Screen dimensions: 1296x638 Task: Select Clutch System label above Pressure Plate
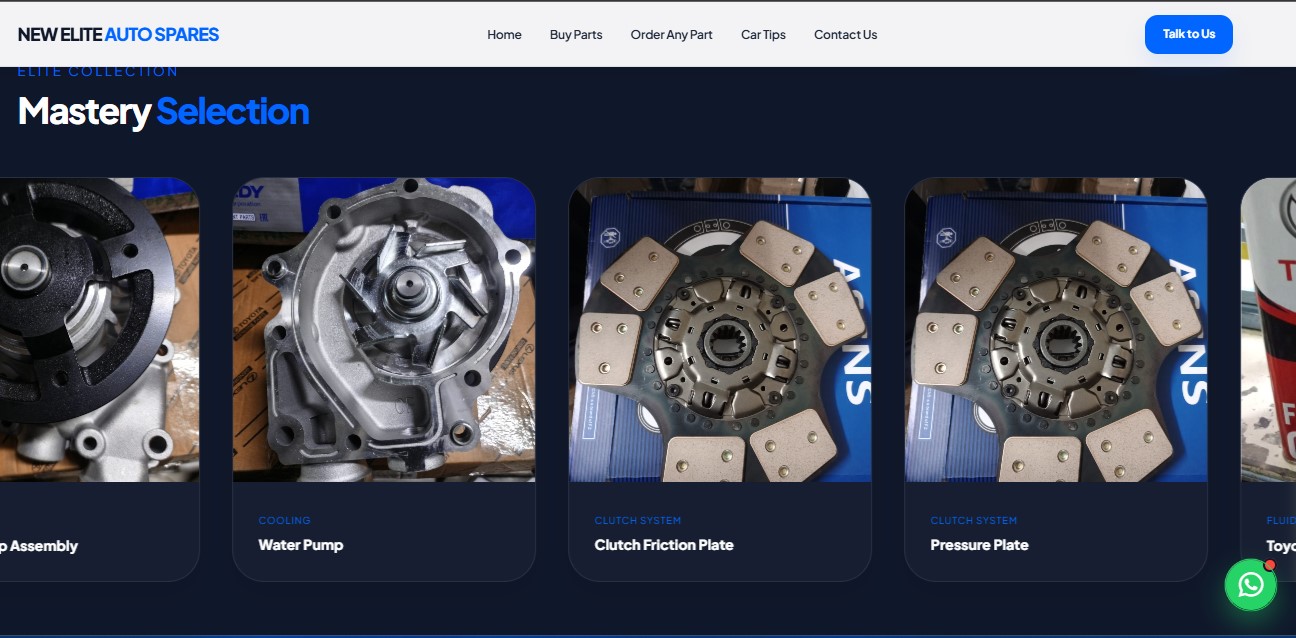(973, 520)
